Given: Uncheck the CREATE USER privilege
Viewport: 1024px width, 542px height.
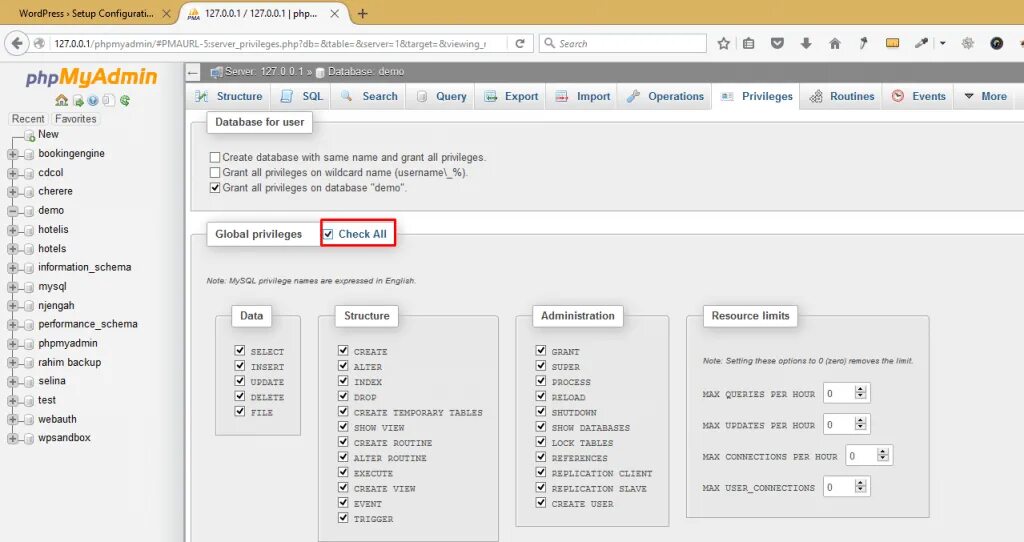Looking at the screenshot, I should point(541,503).
